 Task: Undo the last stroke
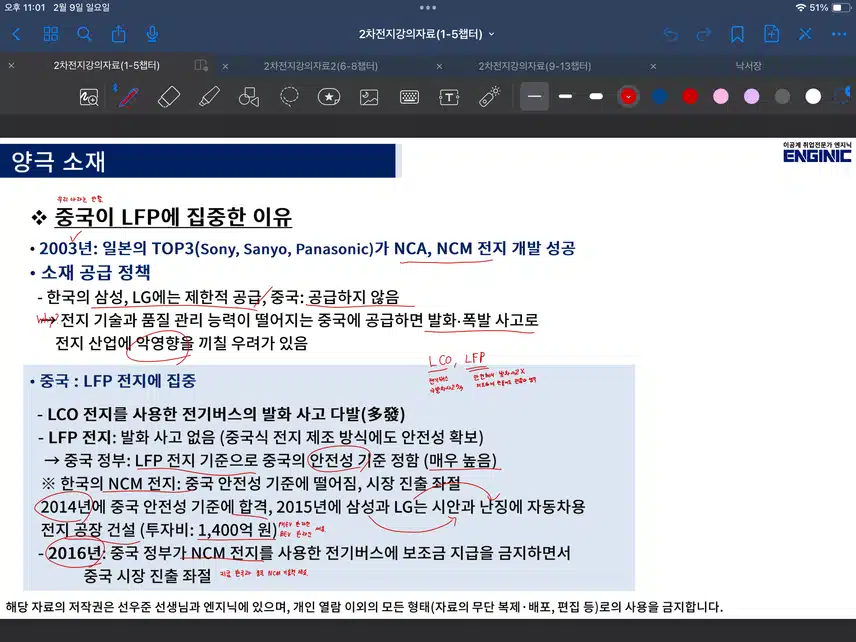point(670,34)
